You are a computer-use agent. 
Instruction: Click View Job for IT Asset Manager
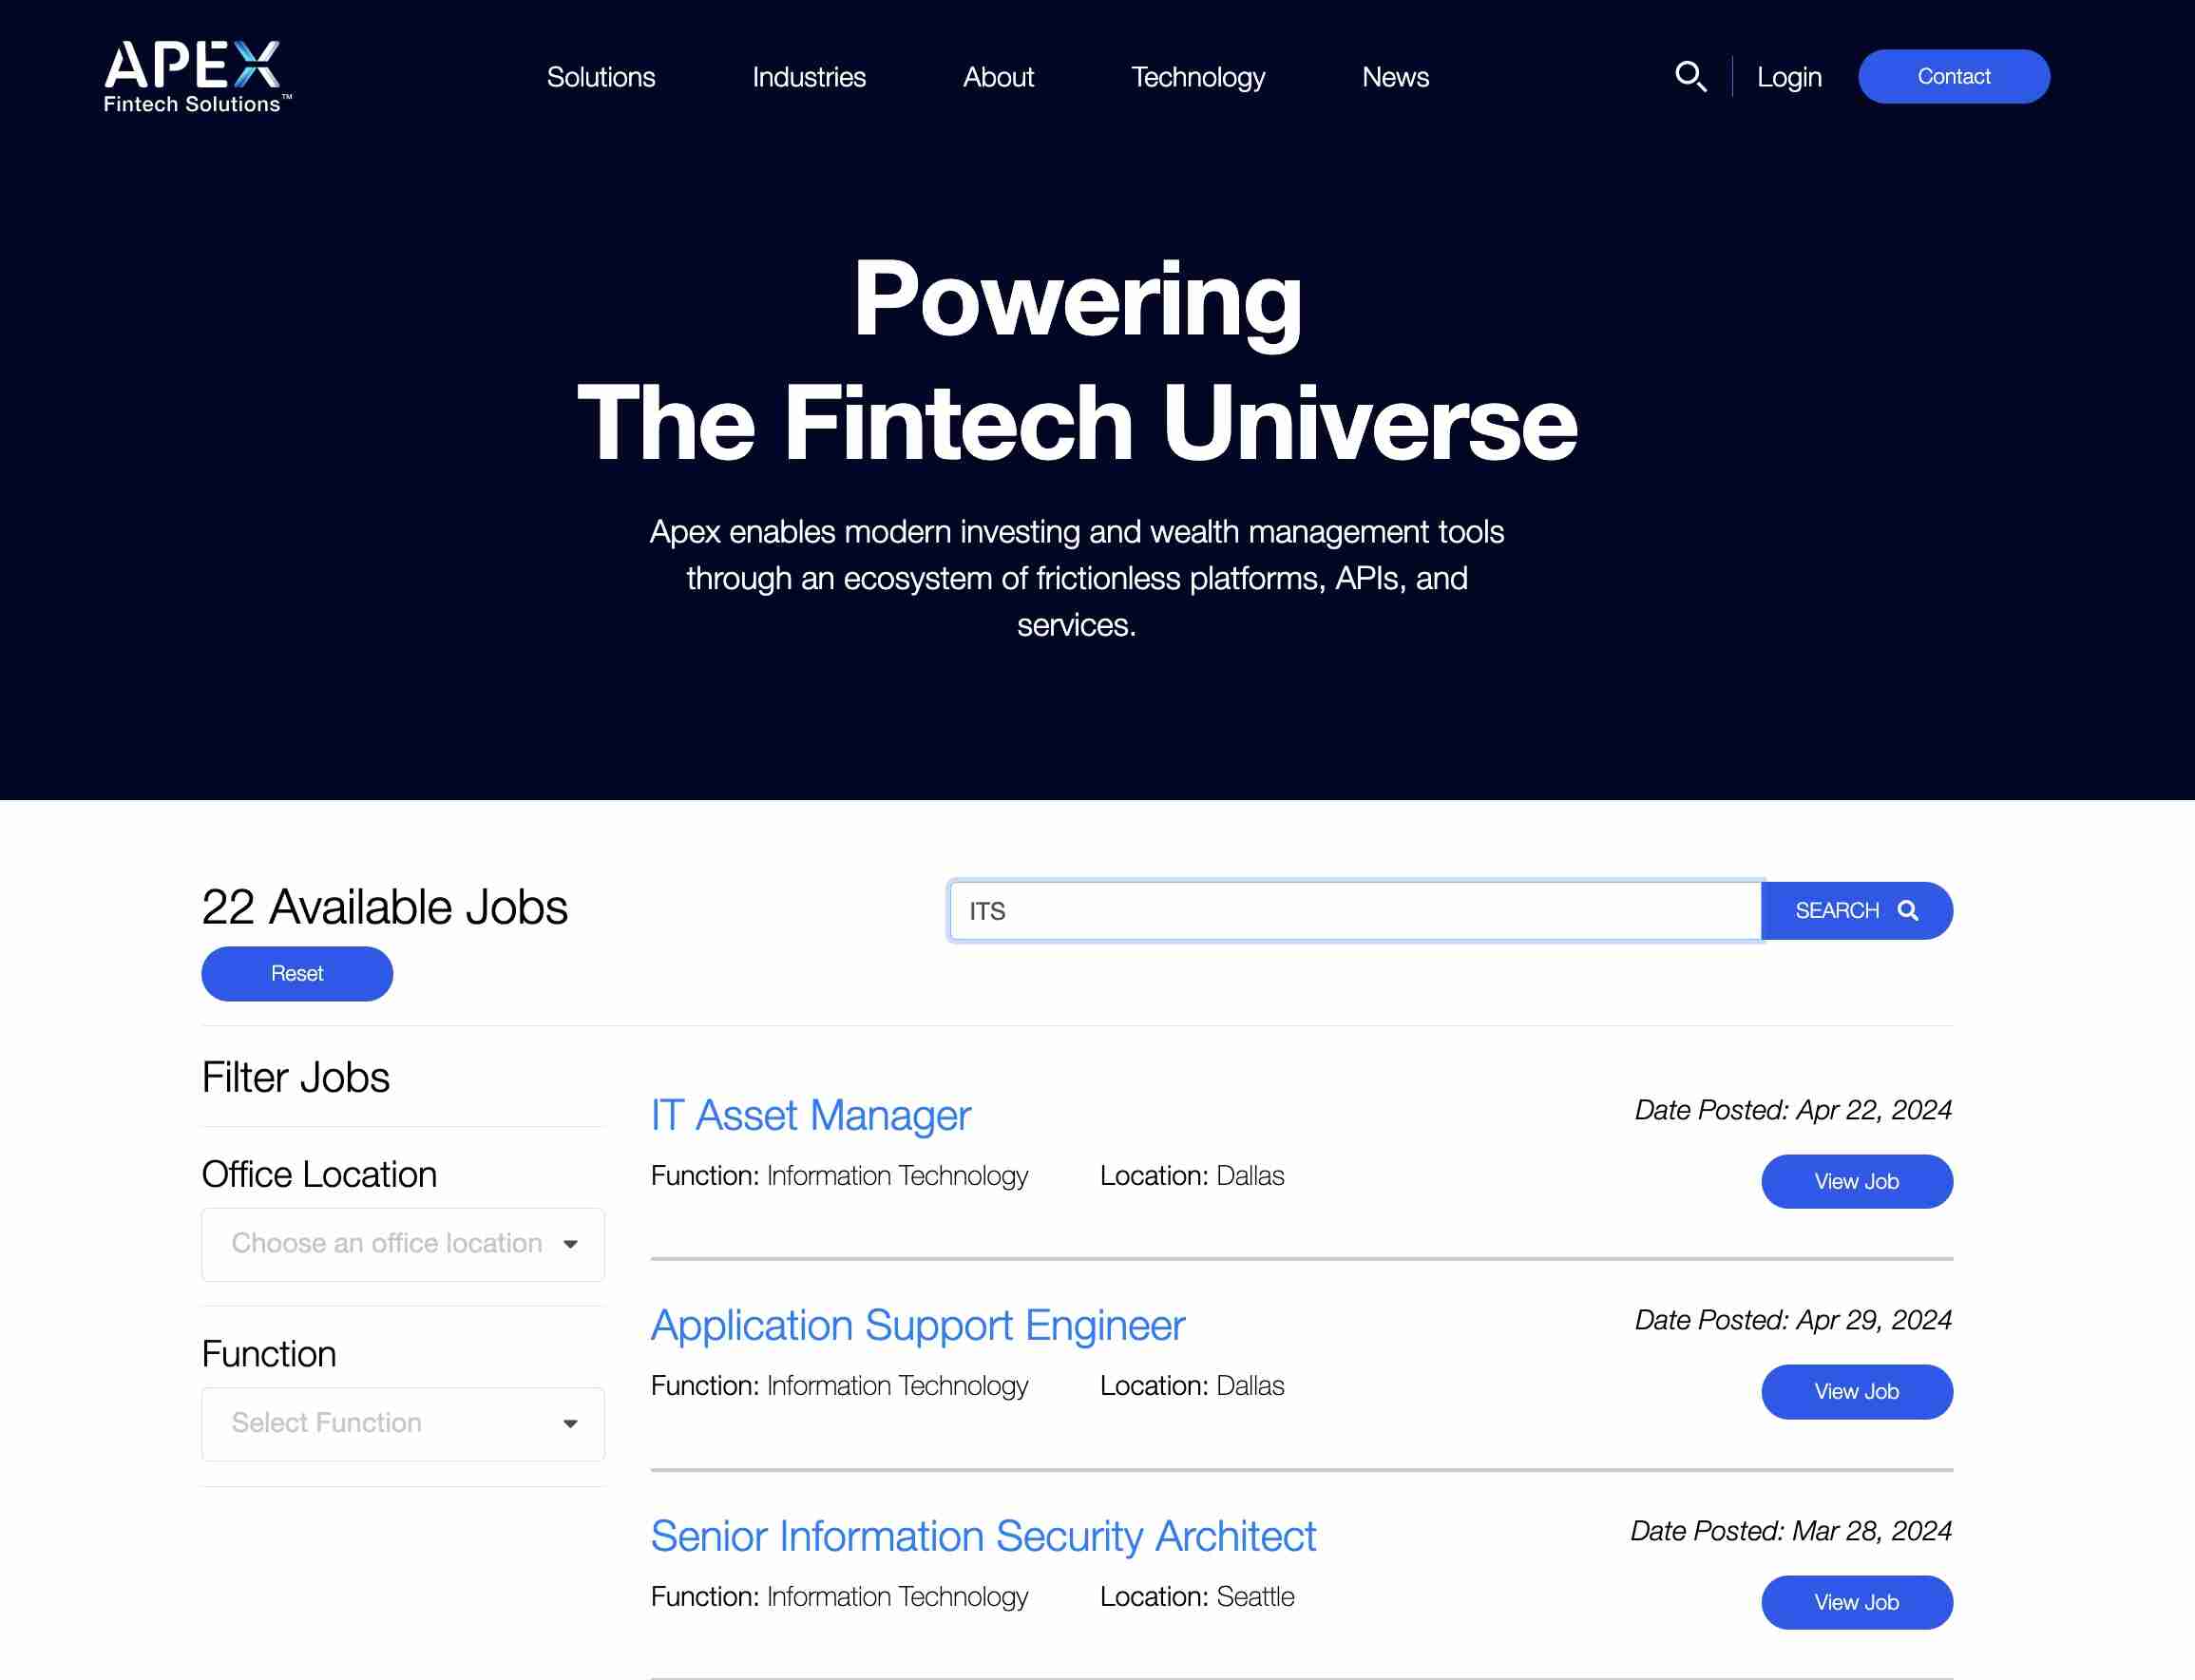(1856, 1180)
